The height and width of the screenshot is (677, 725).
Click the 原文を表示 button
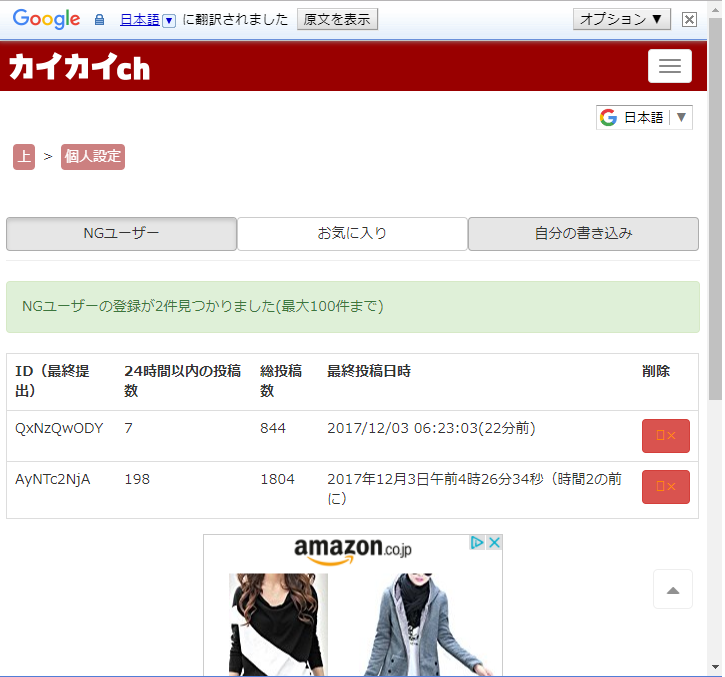(337, 19)
